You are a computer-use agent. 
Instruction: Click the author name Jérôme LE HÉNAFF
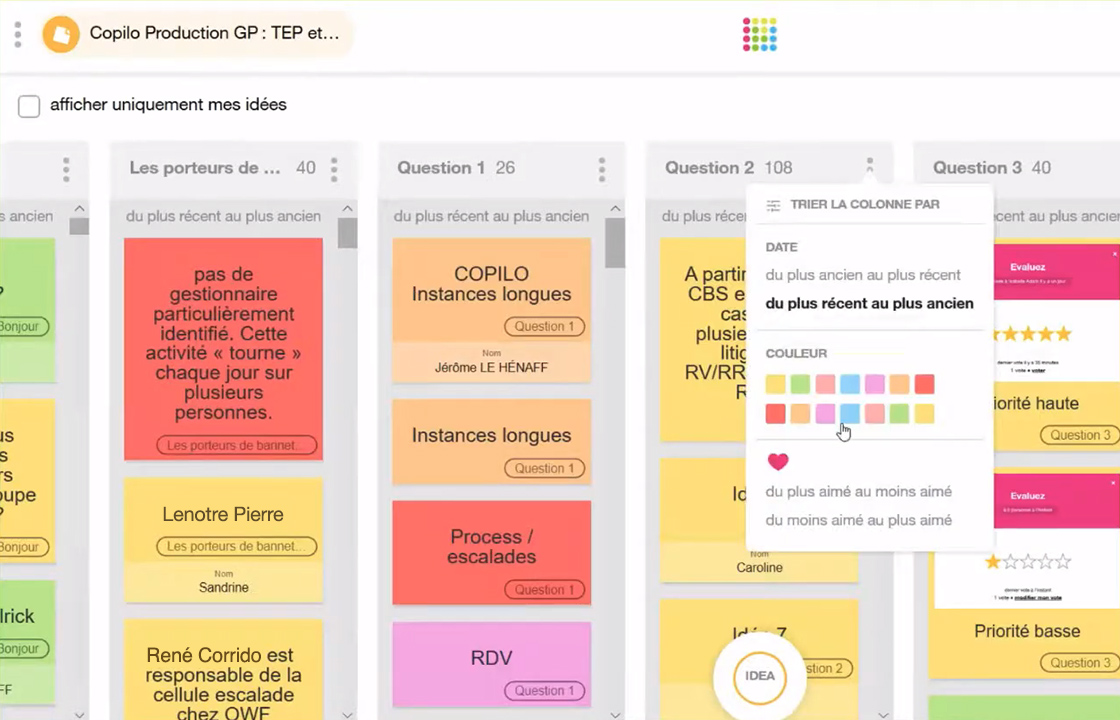(491, 368)
